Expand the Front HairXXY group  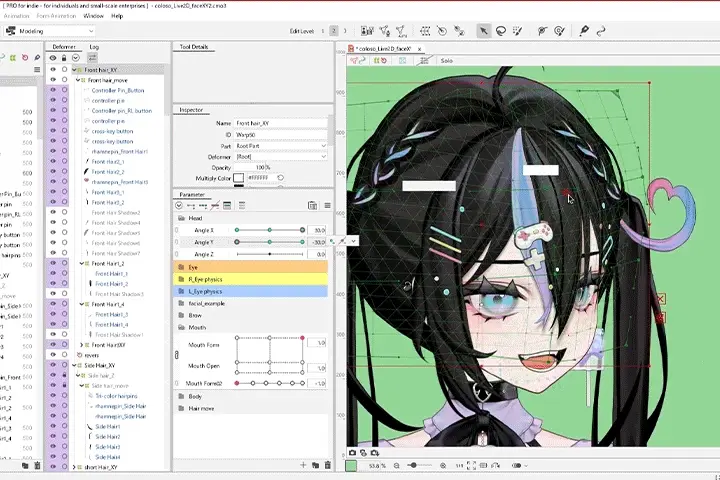click(82, 345)
